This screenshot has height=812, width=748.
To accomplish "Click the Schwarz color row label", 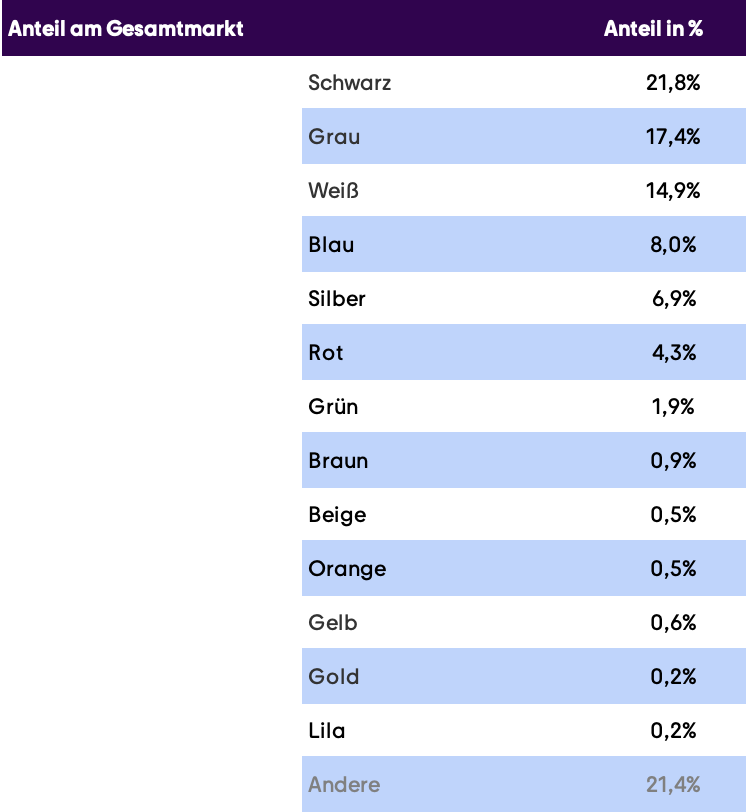I will [349, 83].
